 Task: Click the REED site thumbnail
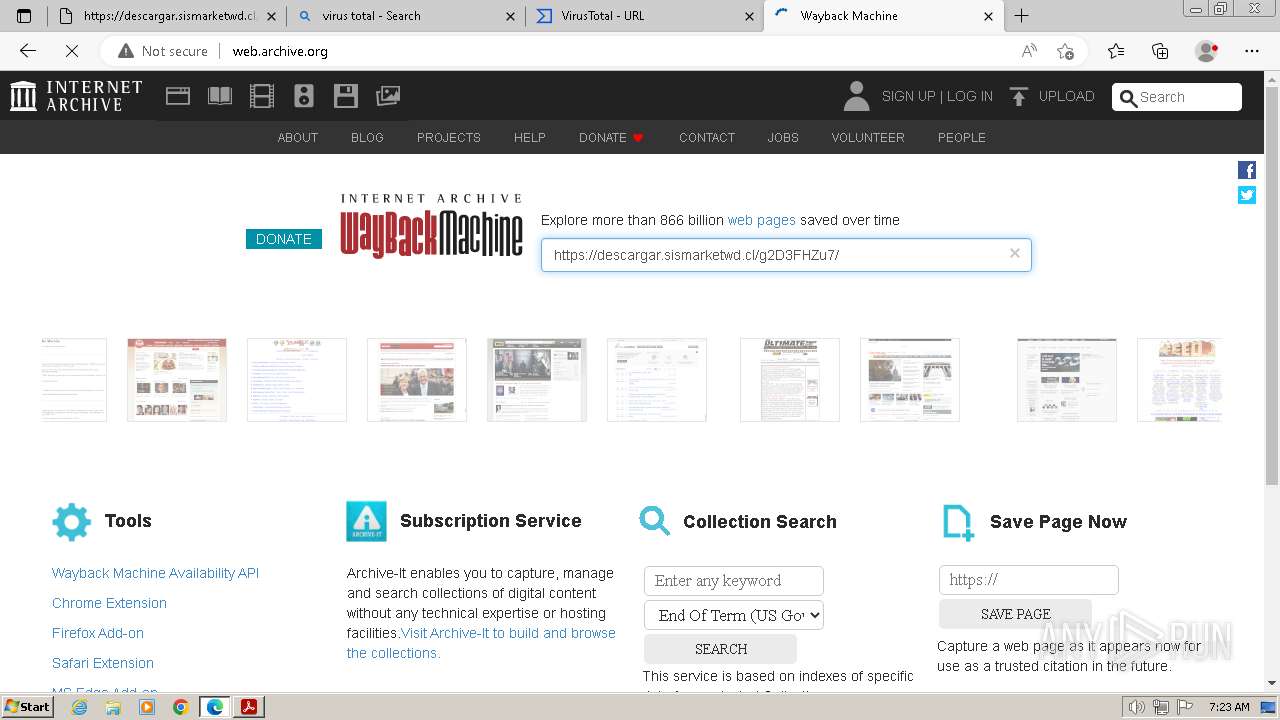[1180, 380]
